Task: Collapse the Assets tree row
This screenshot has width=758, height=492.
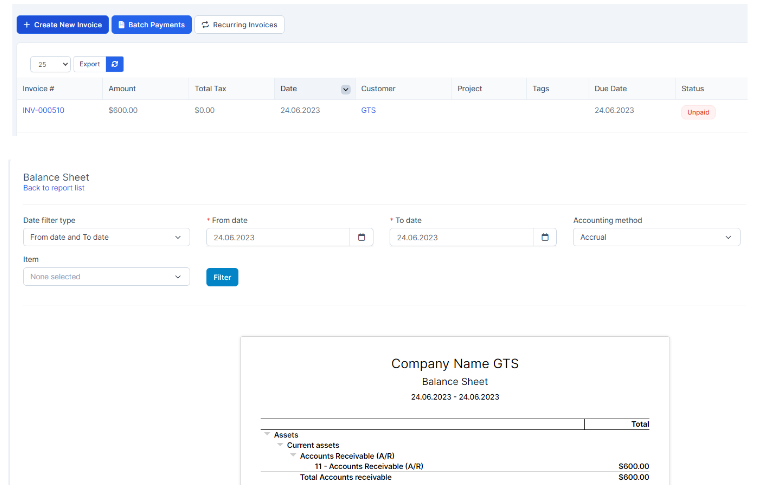Action: (x=267, y=434)
